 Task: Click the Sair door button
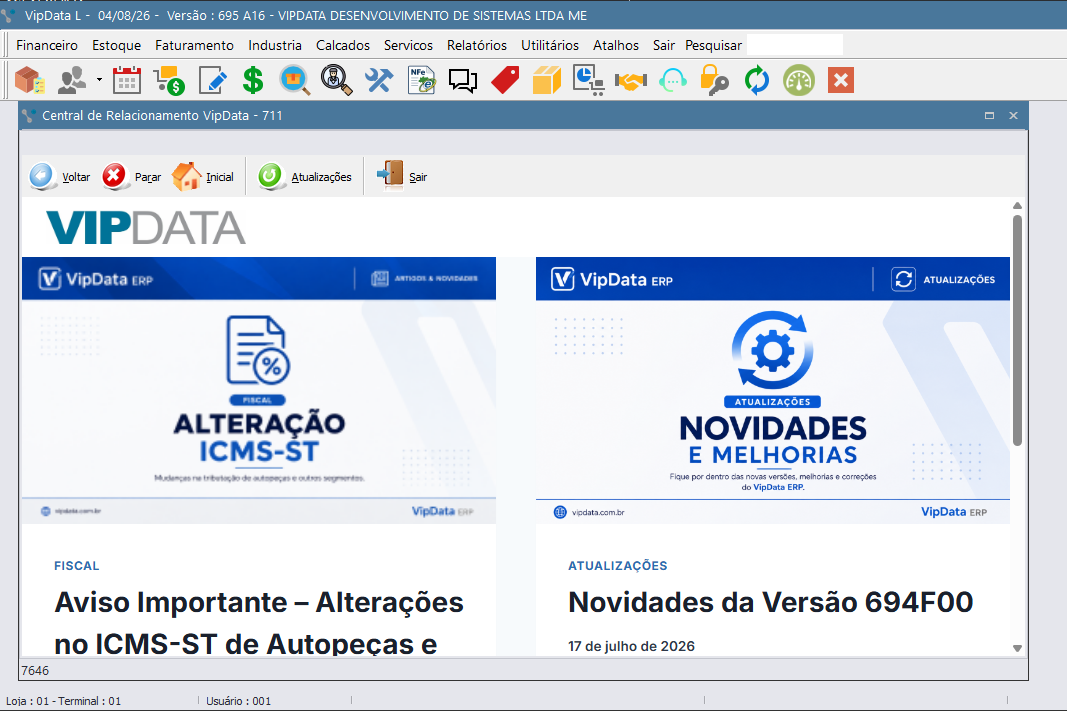402,177
